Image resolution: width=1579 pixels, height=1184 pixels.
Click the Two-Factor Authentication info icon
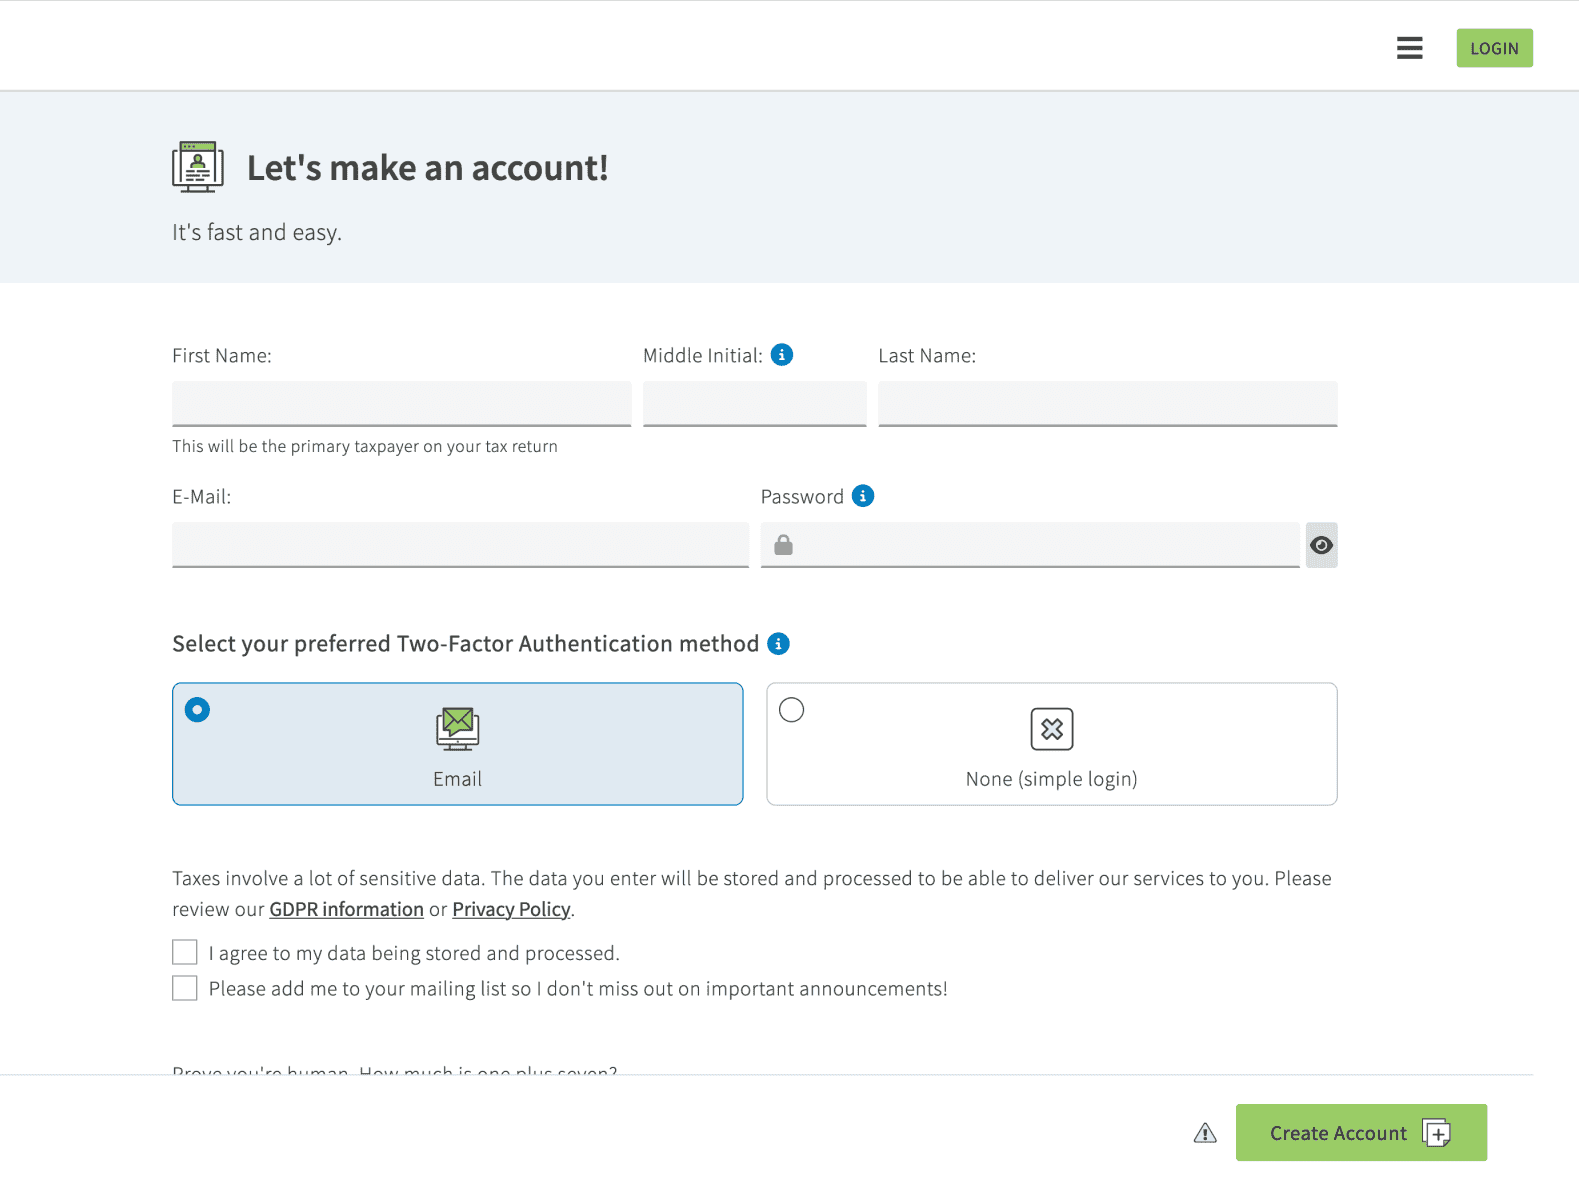tap(778, 644)
